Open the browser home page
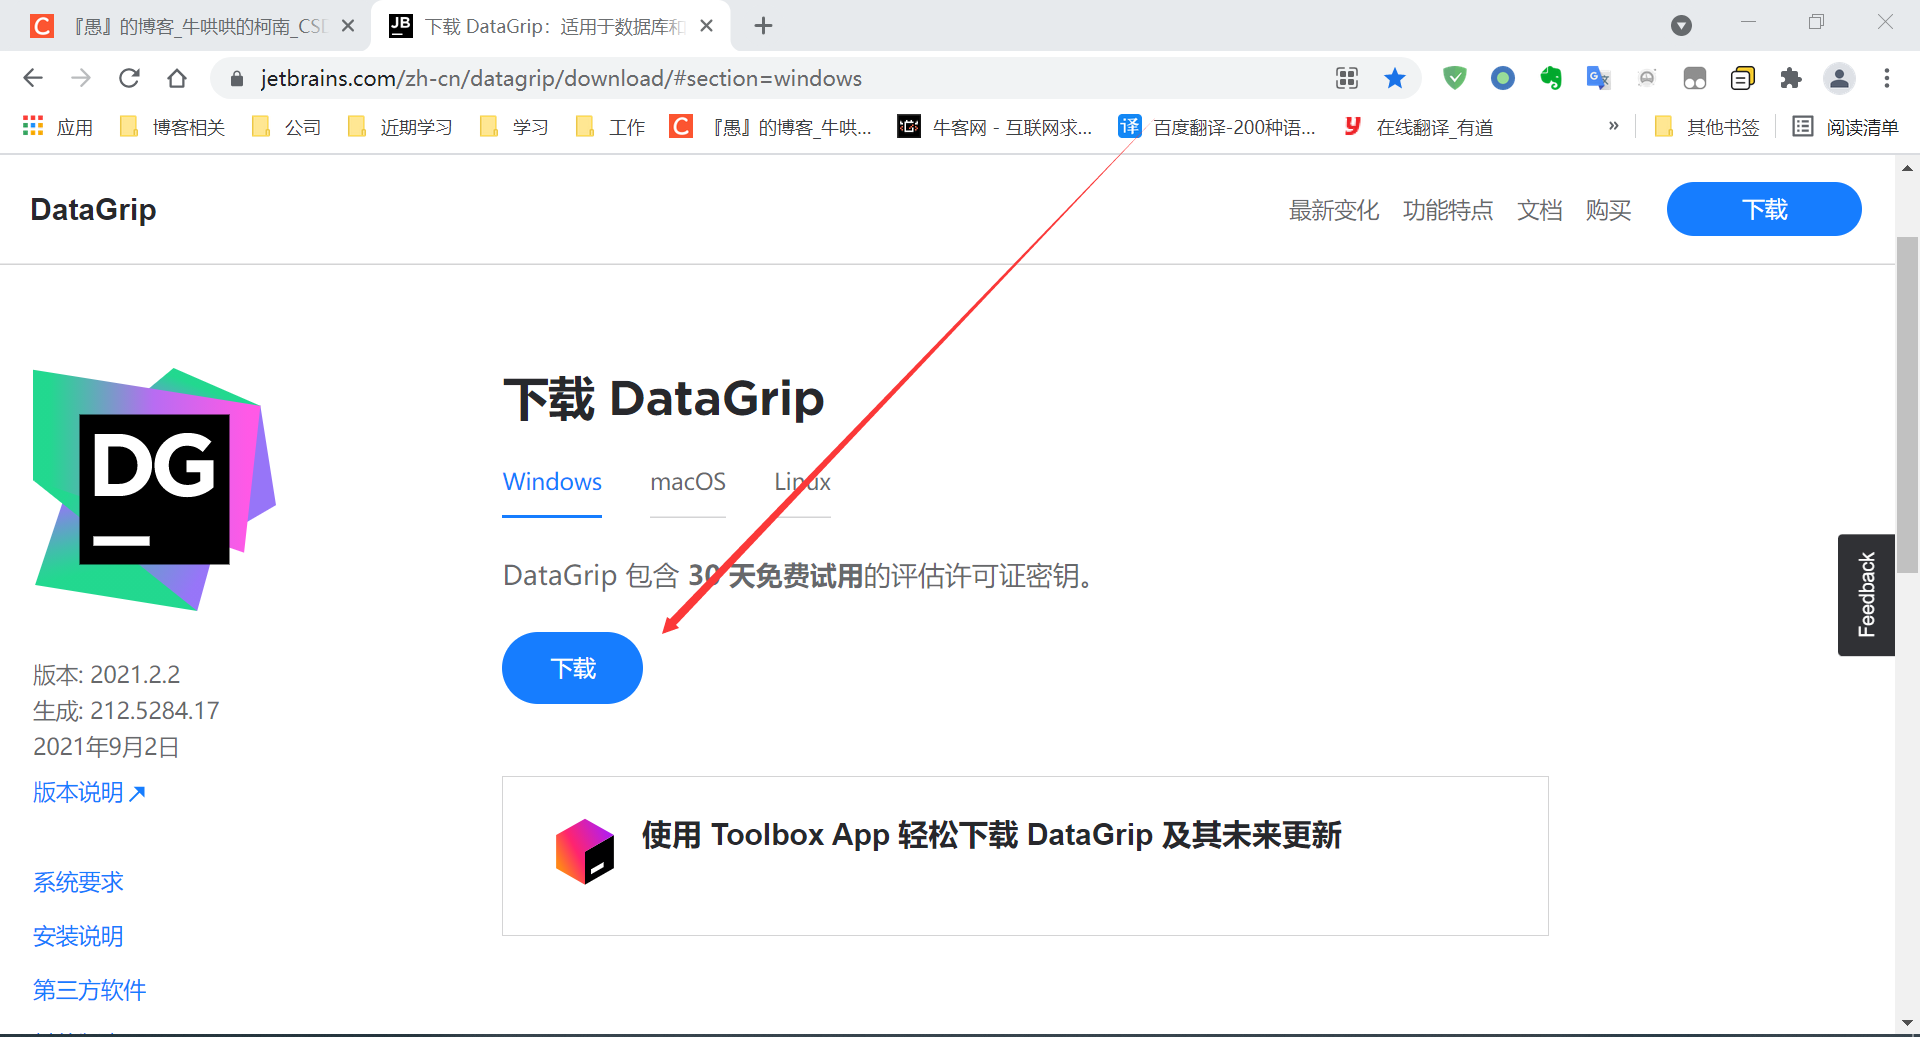This screenshot has height=1037, width=1920. point(177,78)
